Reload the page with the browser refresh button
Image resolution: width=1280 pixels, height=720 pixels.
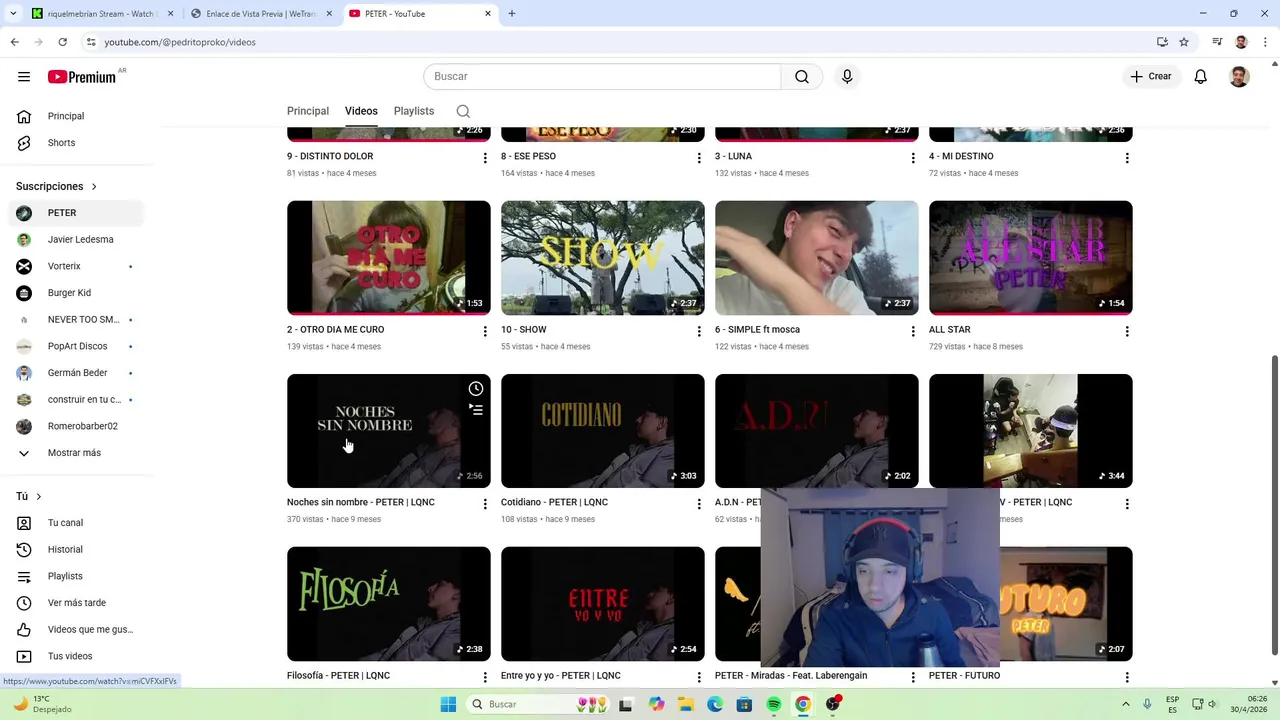(62, 42)
